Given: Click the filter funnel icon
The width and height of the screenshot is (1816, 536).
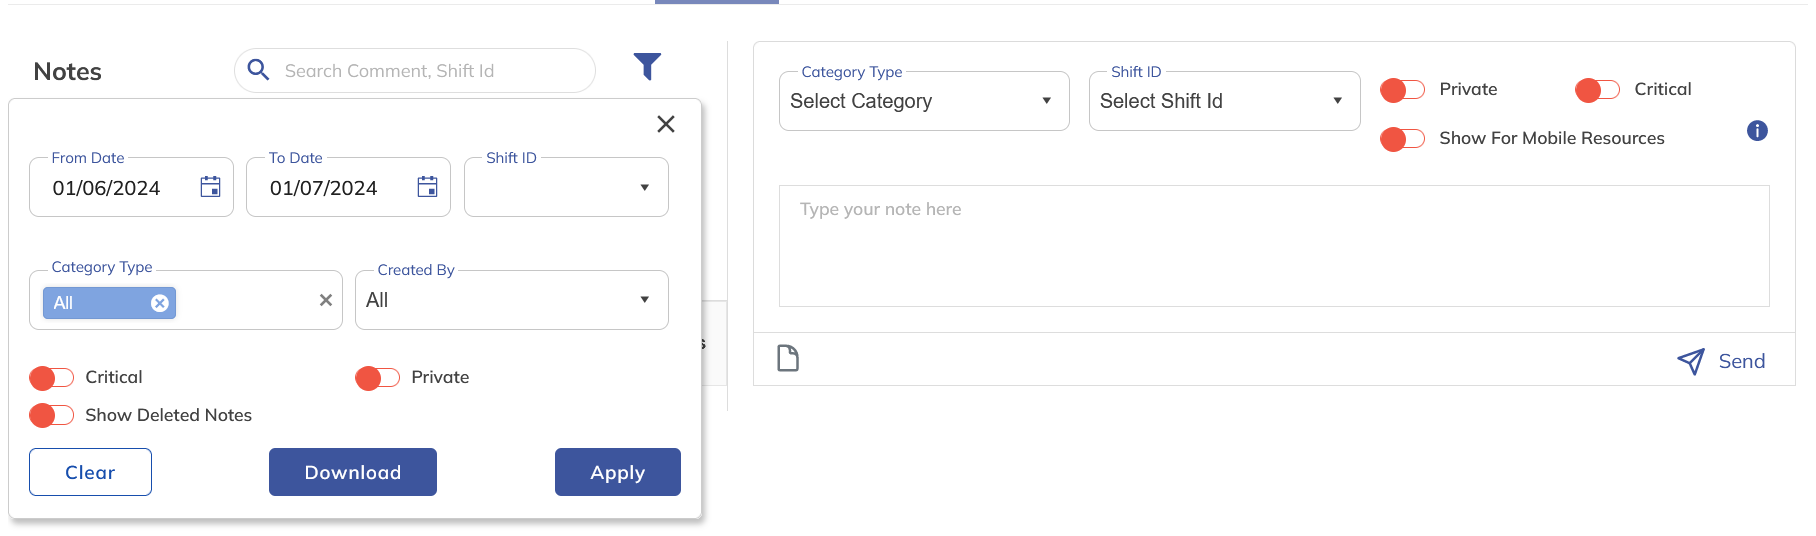Looking at the screenshot, I should tap(647, 67).
